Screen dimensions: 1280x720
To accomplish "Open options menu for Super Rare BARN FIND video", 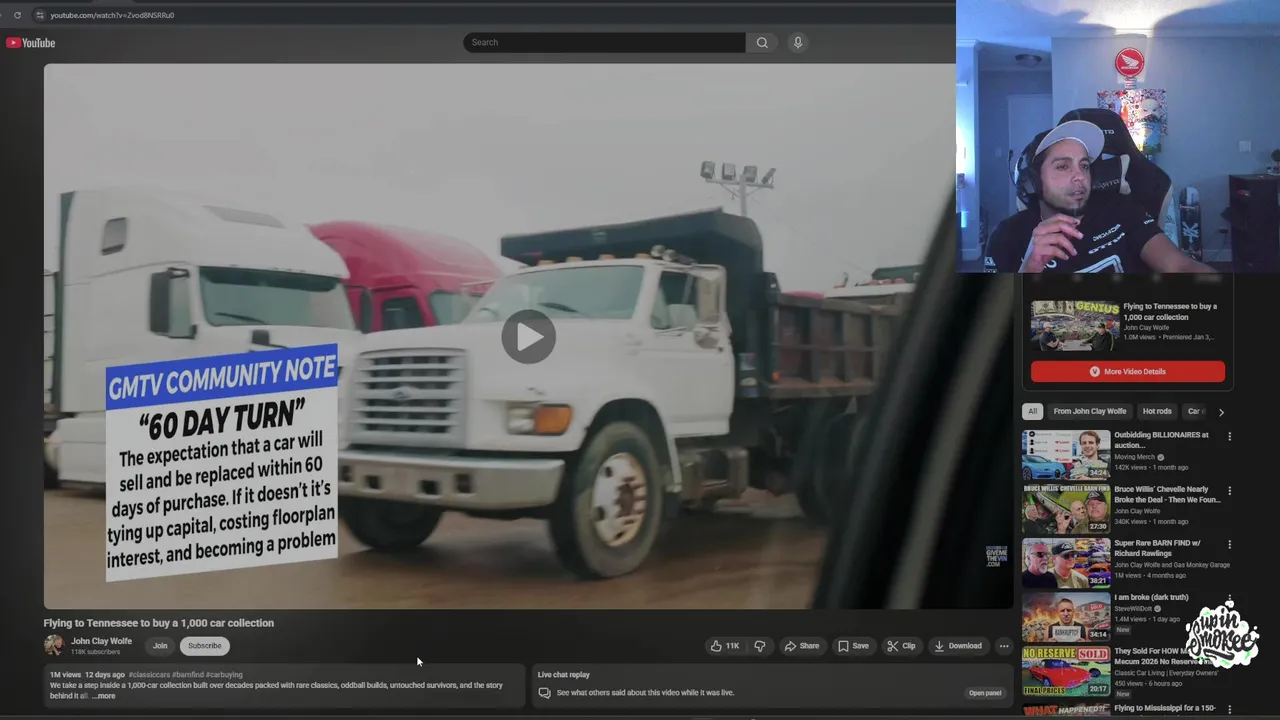I will (x=1229, y=545).
